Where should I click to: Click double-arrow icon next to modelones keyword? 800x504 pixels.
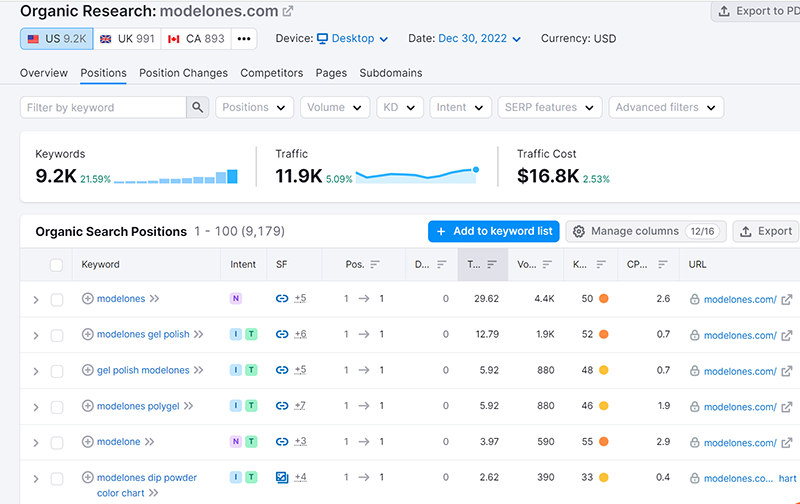154,298
